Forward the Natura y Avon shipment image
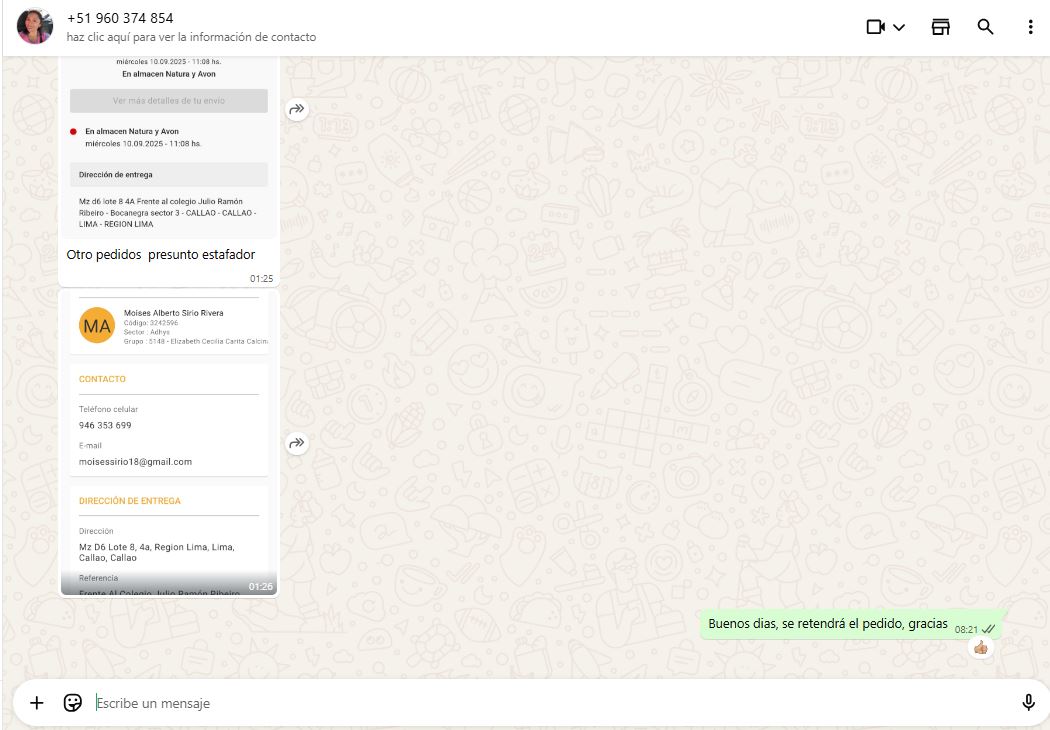The image size is (1050, 730). coord(297,110)
